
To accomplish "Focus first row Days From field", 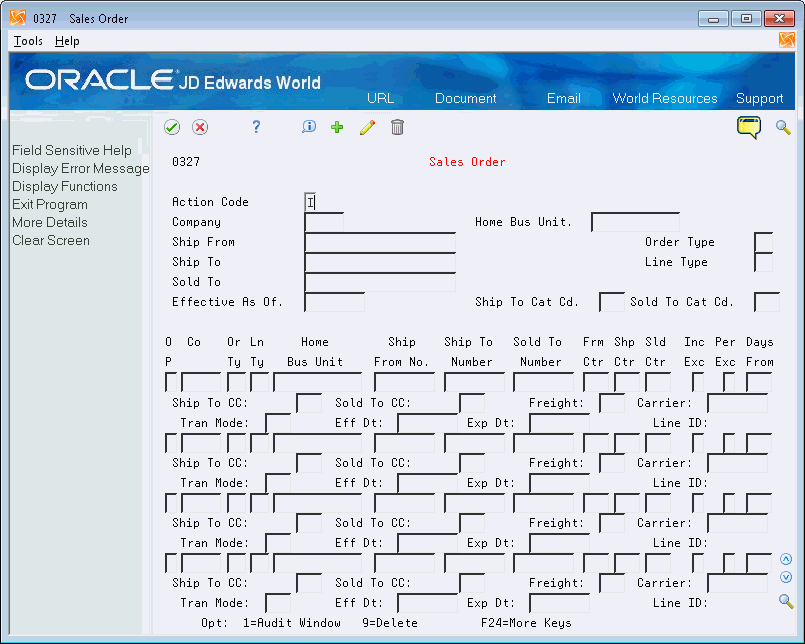I will [x=759, y=382].
